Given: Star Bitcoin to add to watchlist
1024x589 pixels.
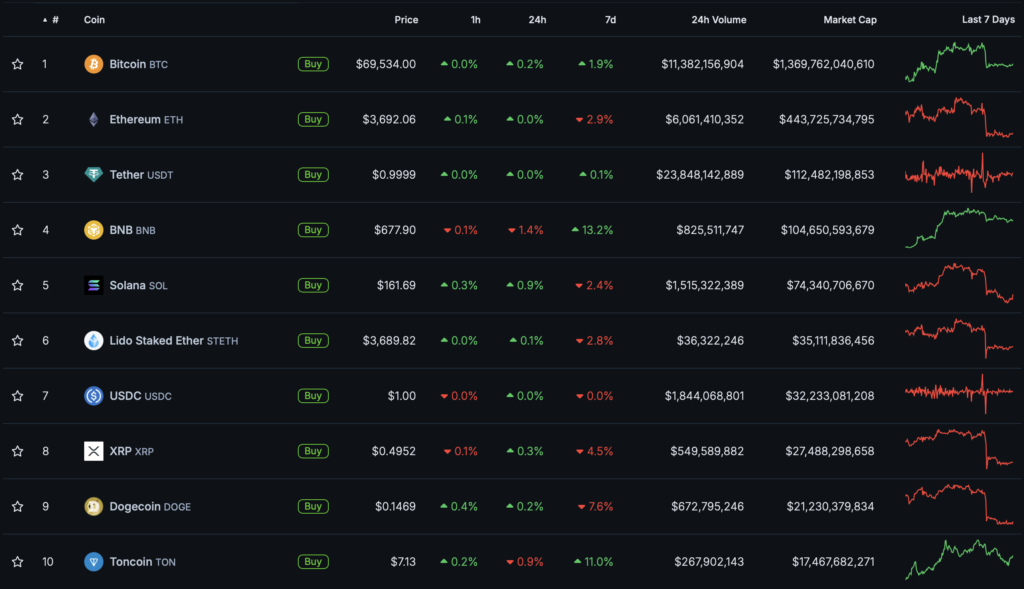Looking at the screenshot, I should pyautogui.click(x=17, y=64).
